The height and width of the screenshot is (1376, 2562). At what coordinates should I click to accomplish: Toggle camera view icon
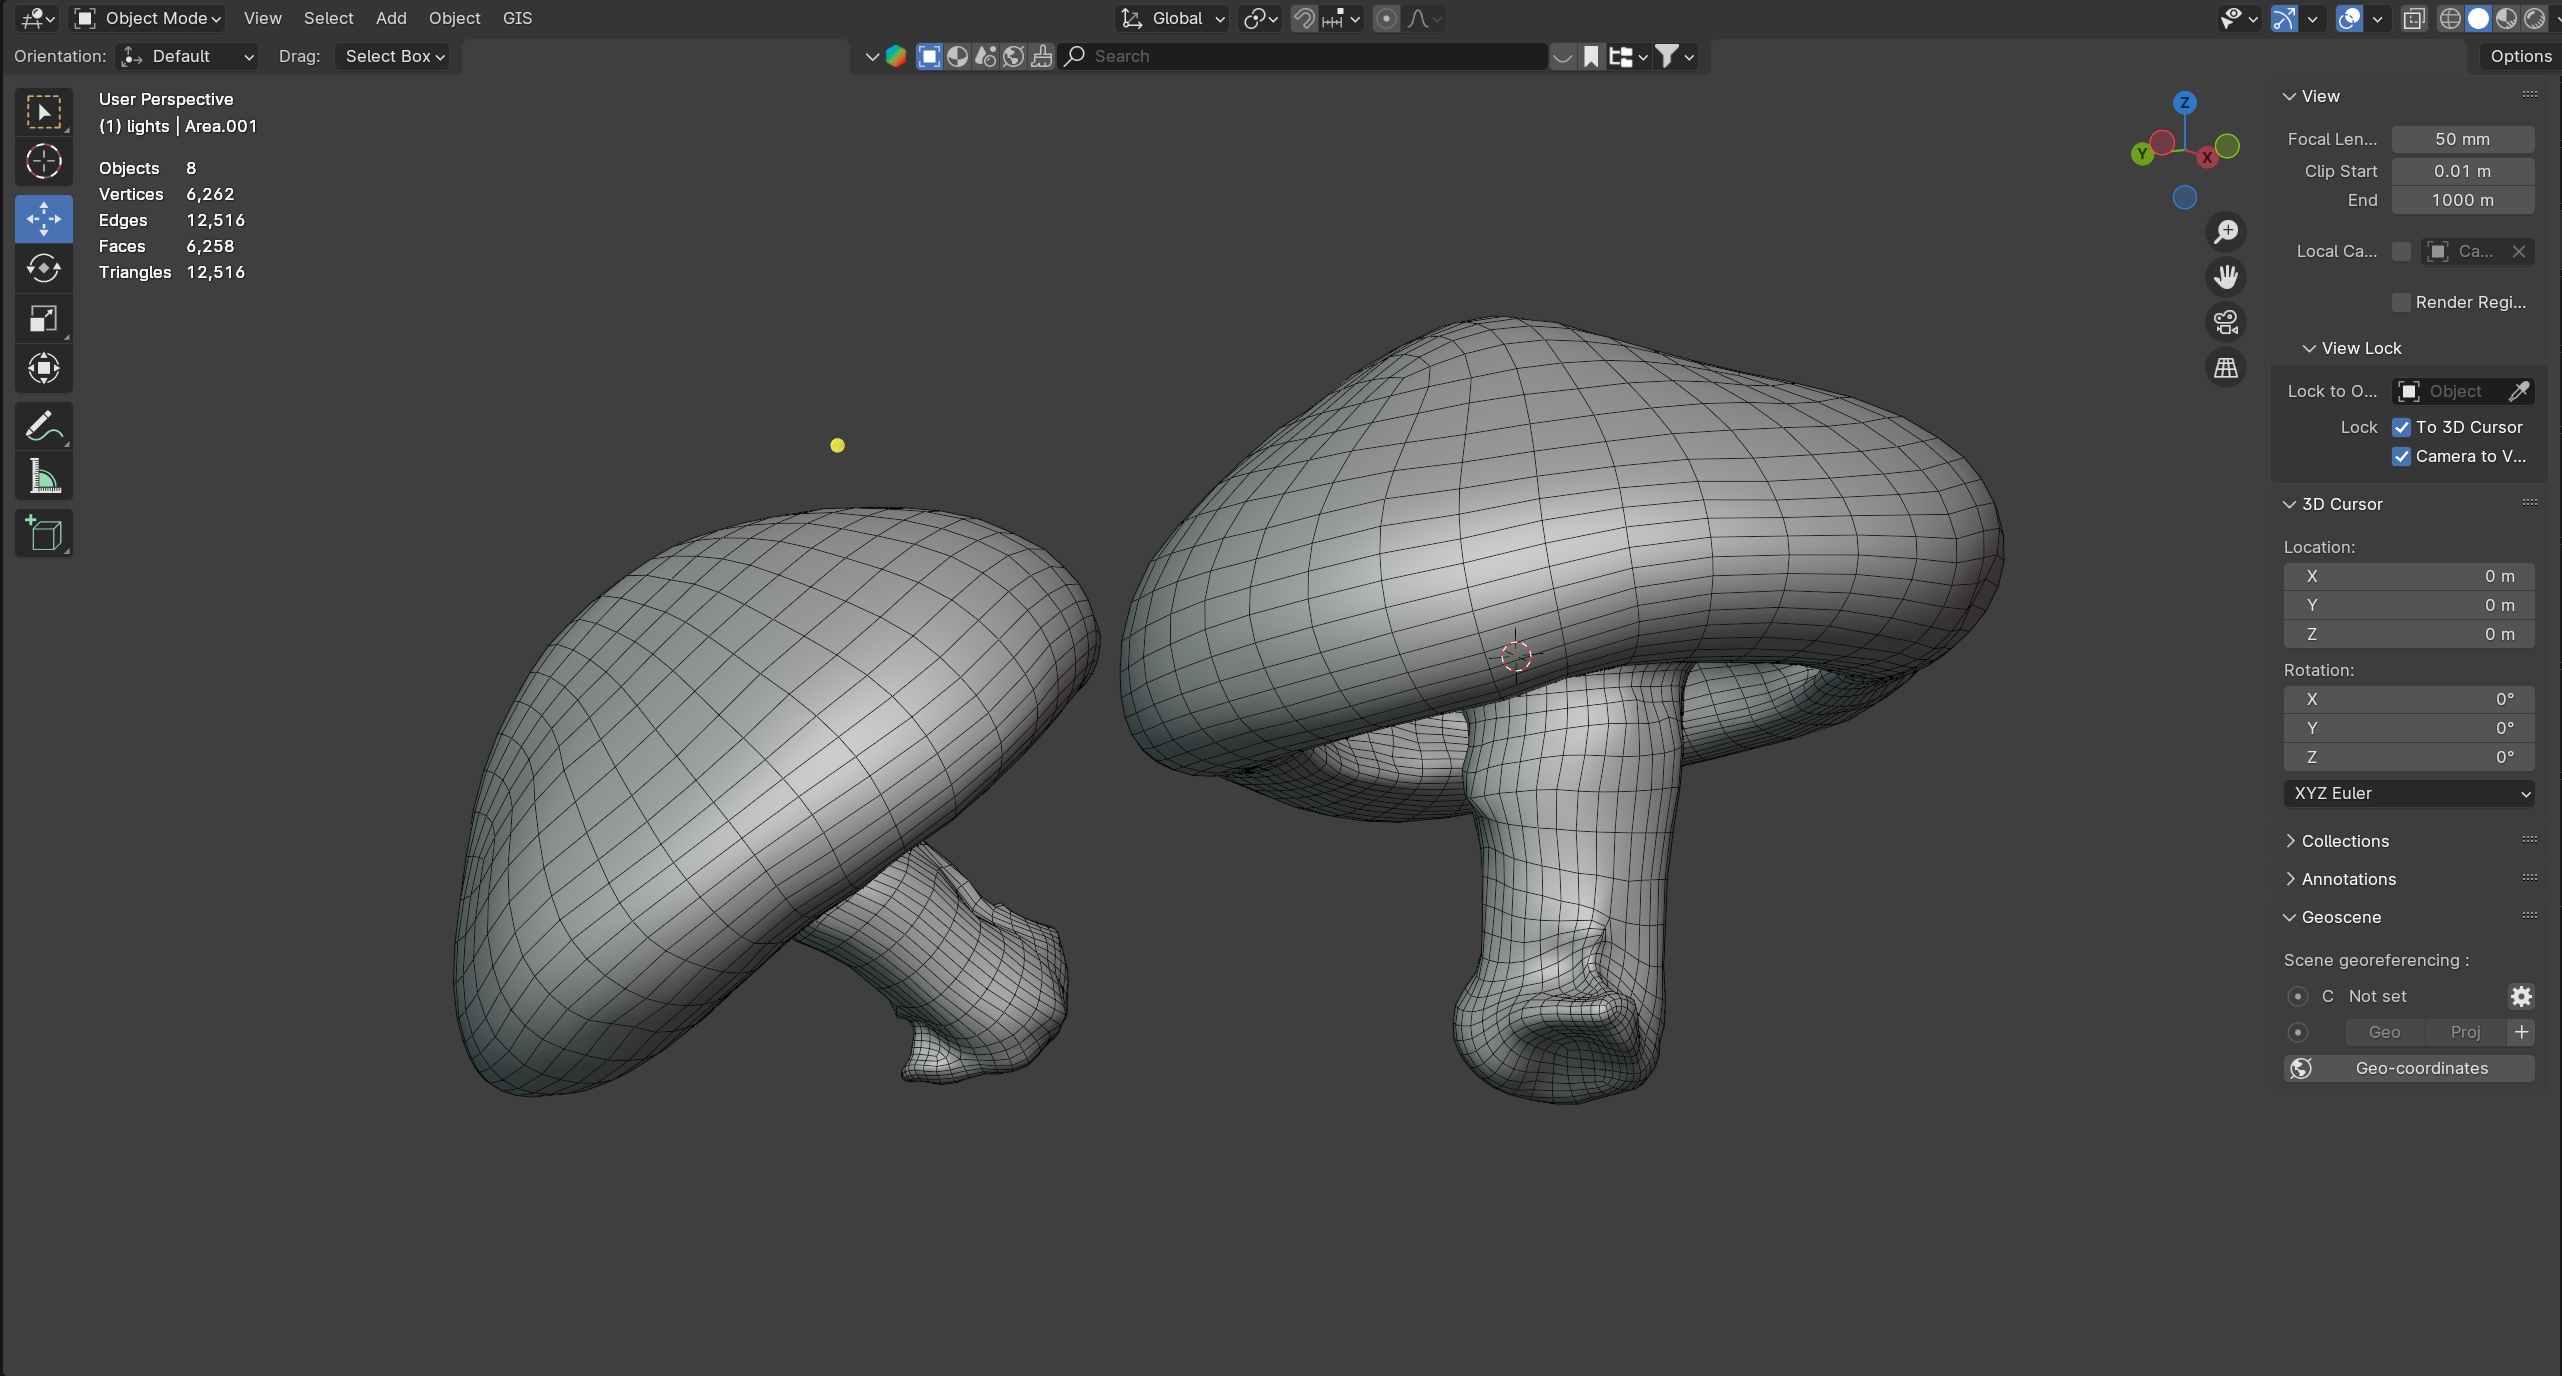coord(2226,322)
